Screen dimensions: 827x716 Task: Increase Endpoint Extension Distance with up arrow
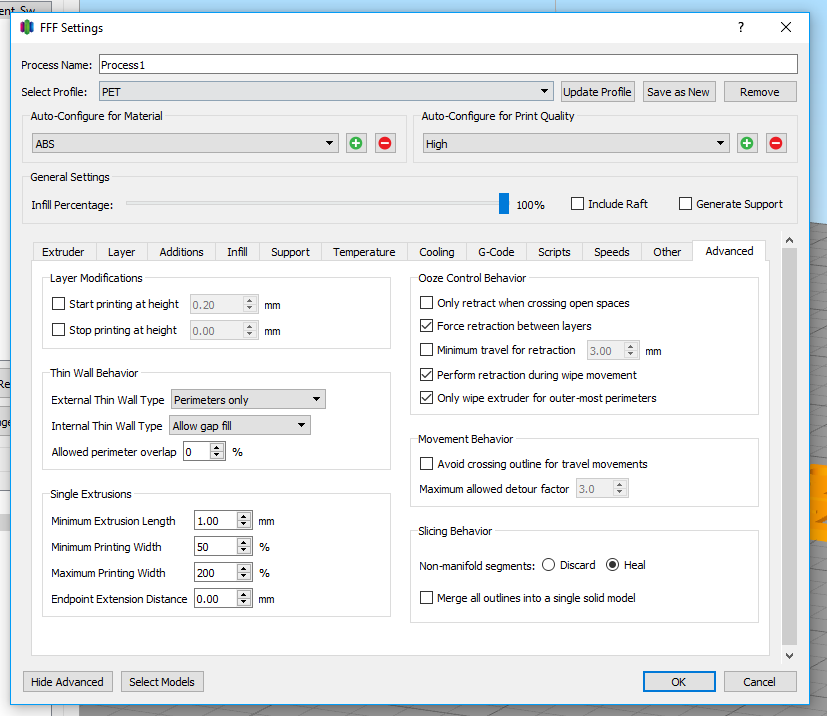pos(244,595)
